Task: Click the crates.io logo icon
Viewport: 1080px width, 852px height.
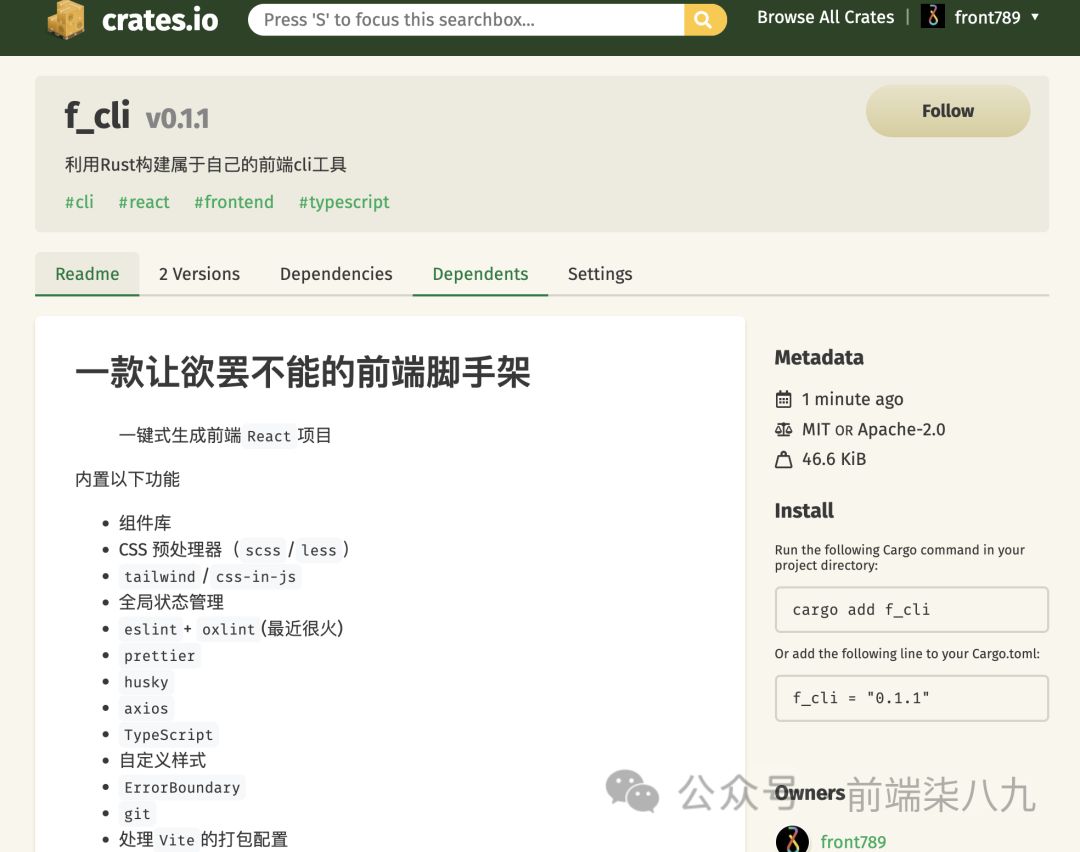Action: click(x=66, y=19)
